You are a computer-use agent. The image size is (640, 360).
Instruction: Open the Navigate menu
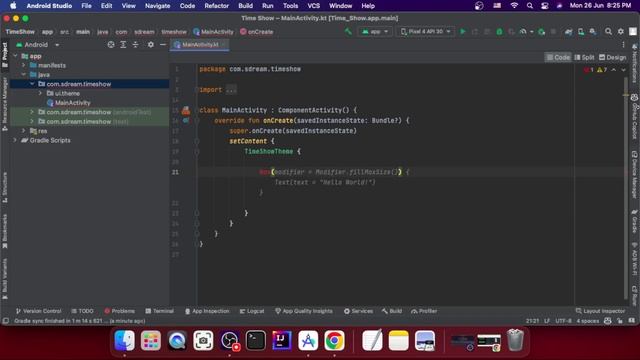tap(158, 6)
